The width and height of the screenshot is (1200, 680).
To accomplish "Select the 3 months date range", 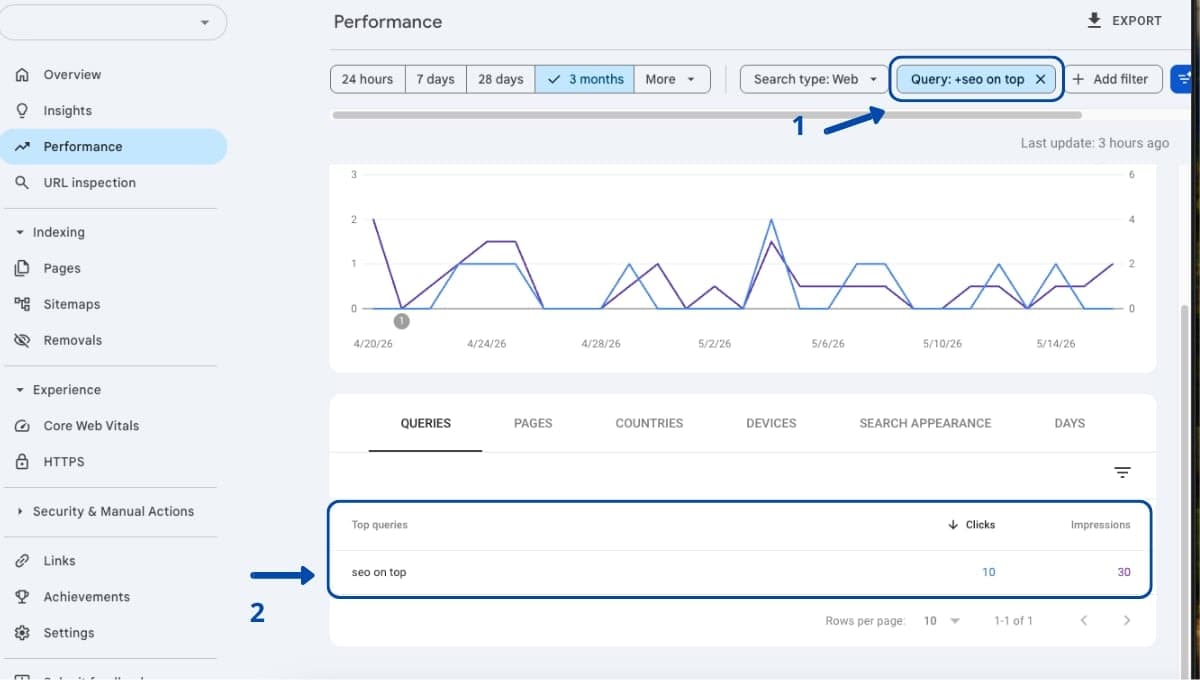I will tap(585, 79).
